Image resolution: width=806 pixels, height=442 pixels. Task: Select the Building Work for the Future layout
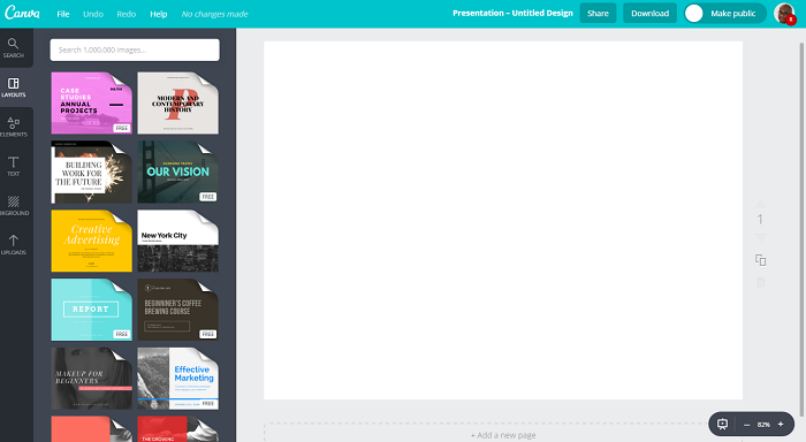91,172
